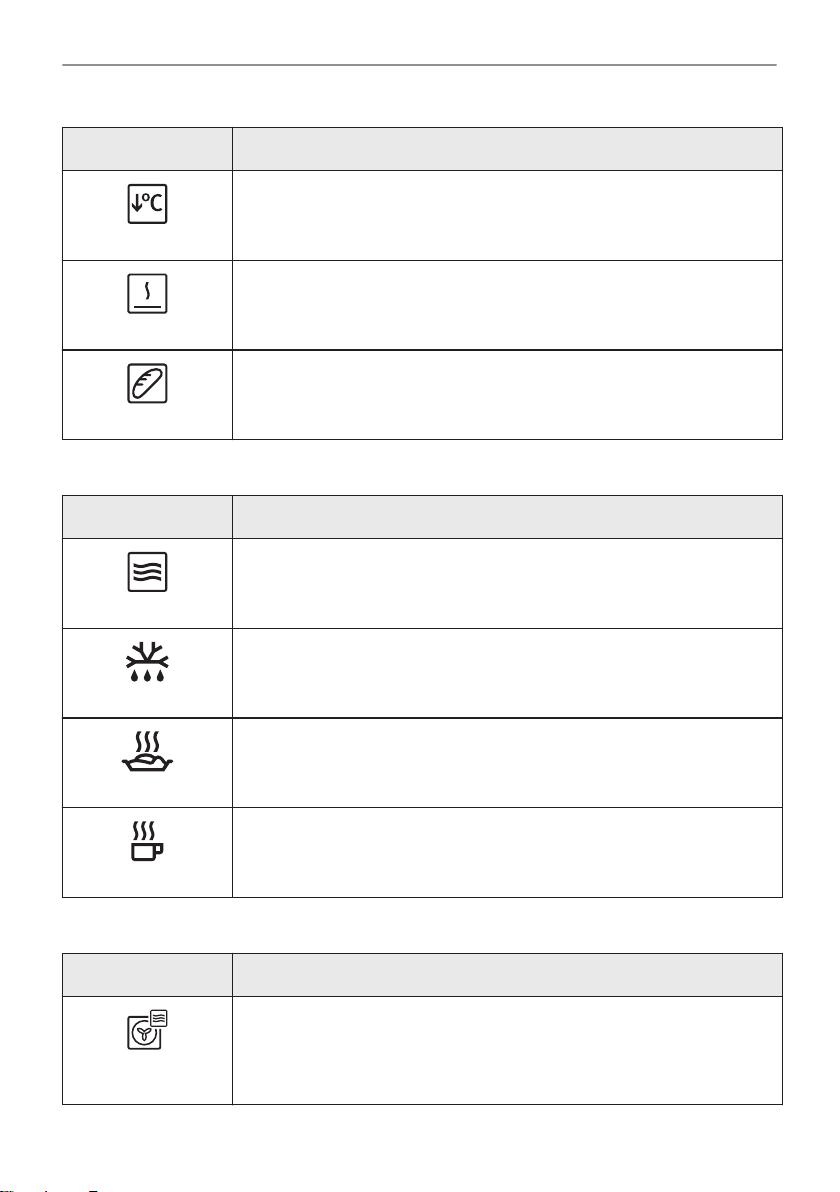Image resolution: width=840 pixels, height=1192 pixels.
Task: Select the steaming cup beverage icon
Action: pyautogui.click(x=147, y=841)
